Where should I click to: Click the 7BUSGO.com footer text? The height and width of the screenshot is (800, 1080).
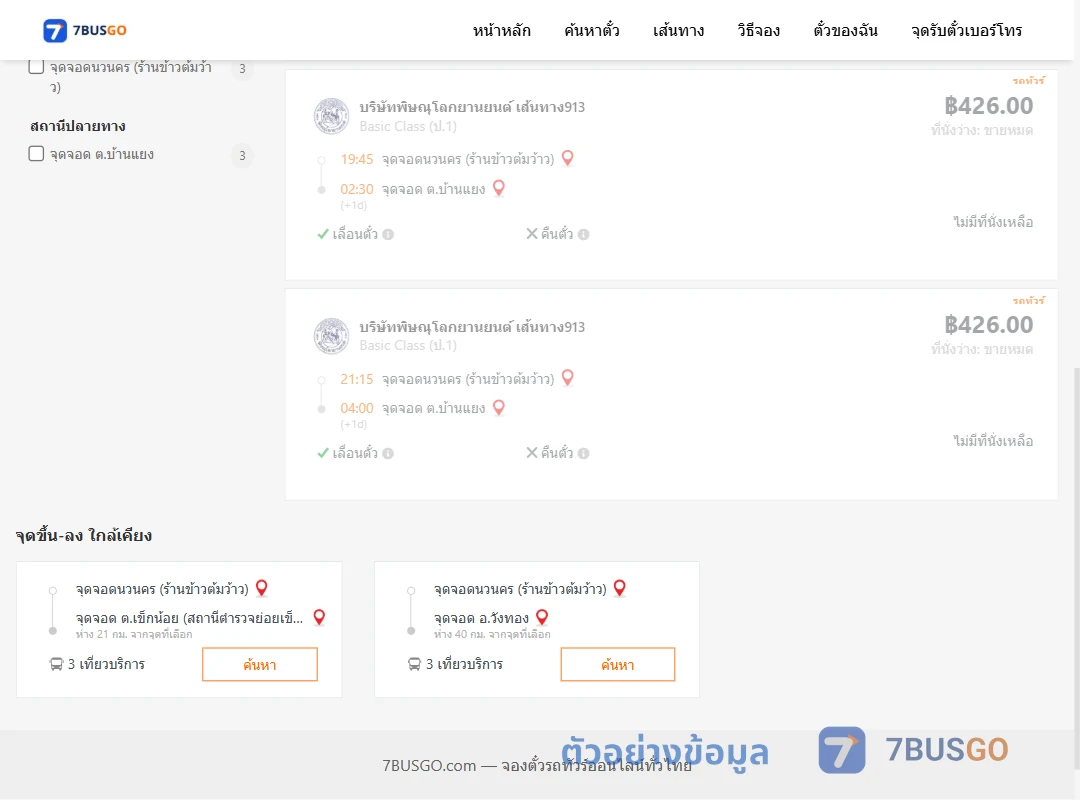click(x=537, y=766)
